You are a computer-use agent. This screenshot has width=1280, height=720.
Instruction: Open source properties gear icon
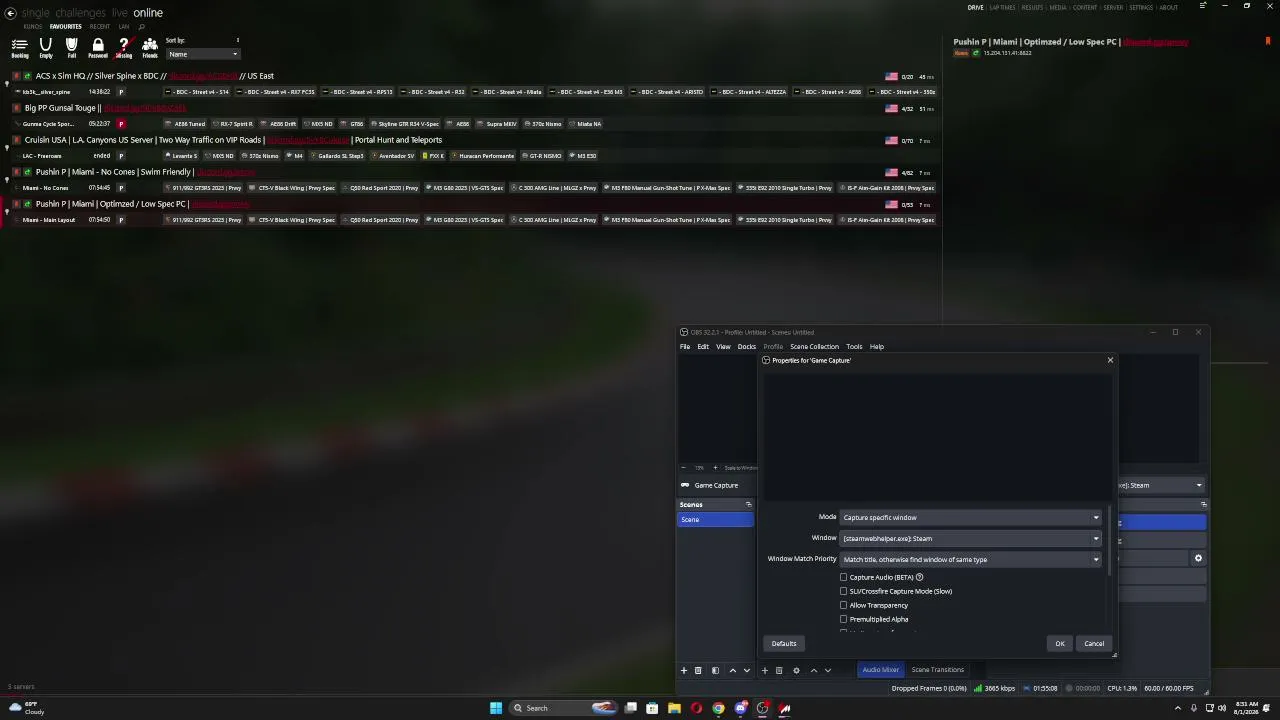pos(796,670)
